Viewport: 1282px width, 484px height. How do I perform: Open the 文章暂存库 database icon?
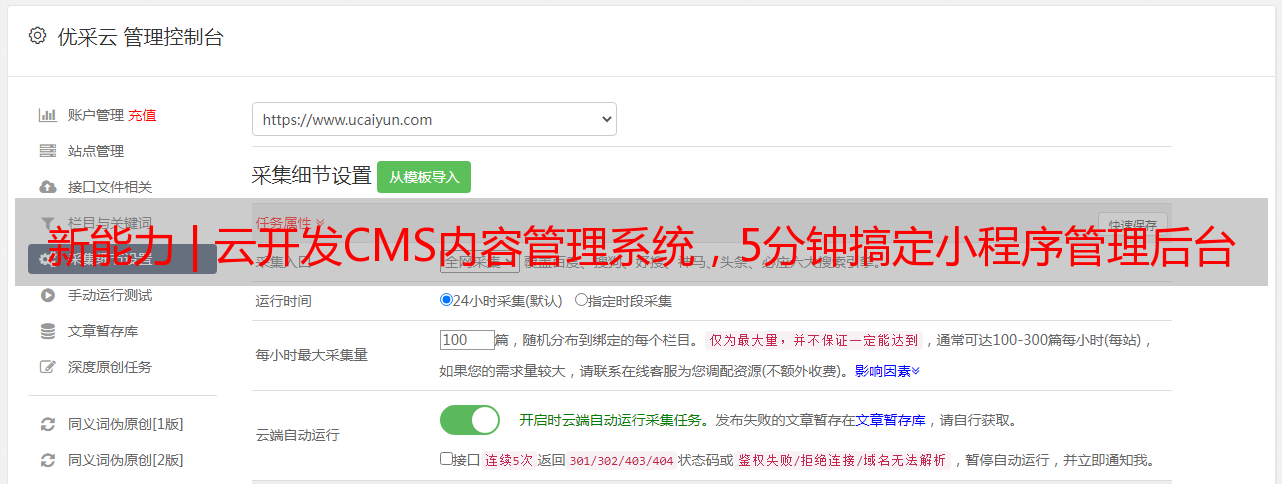point(47,331)
